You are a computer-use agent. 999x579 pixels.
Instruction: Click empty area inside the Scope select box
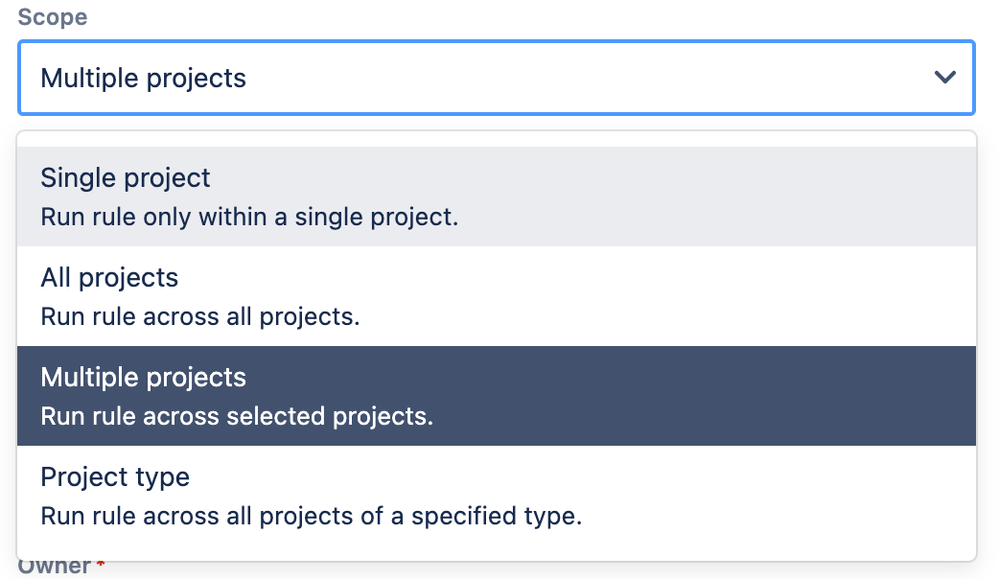pyautogui.click(x=600, y=77)
